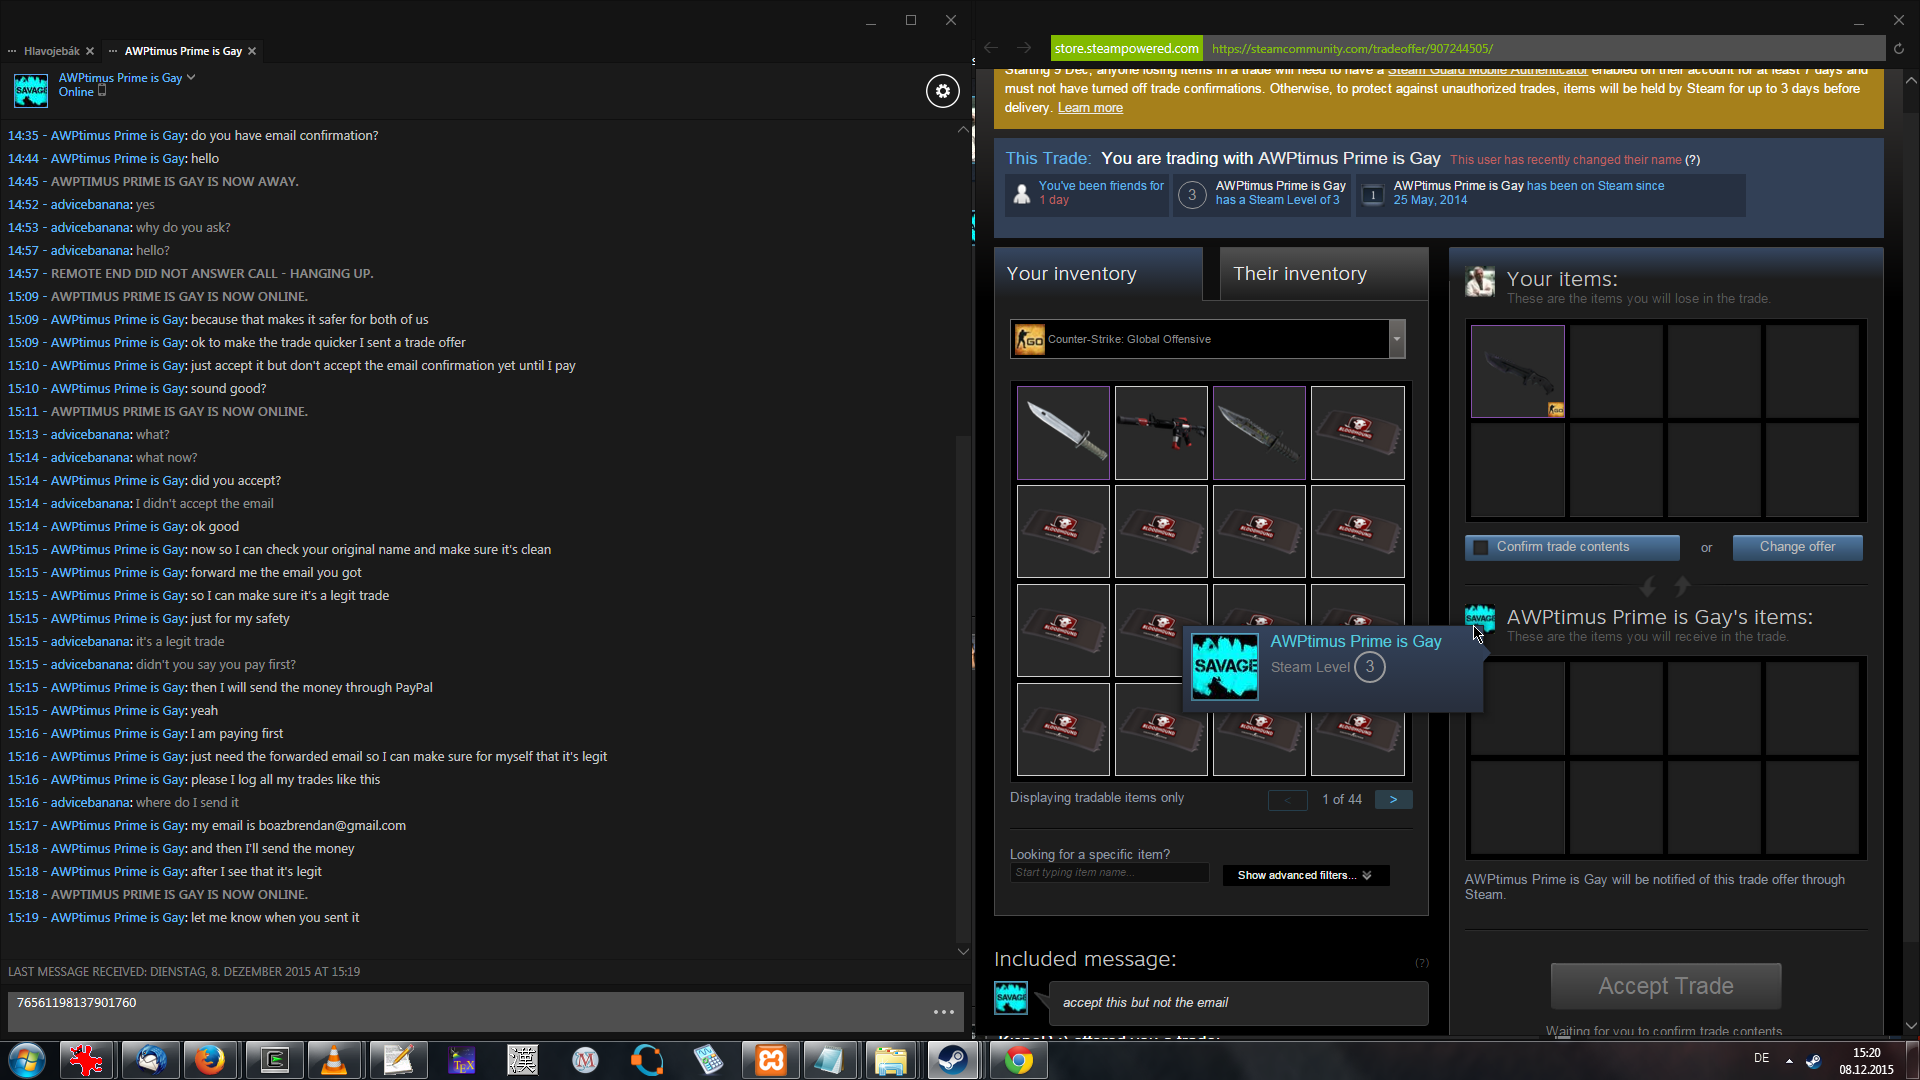
Task: Expand Counter-Strike game selector dropdown
Action: [1397, 339]
